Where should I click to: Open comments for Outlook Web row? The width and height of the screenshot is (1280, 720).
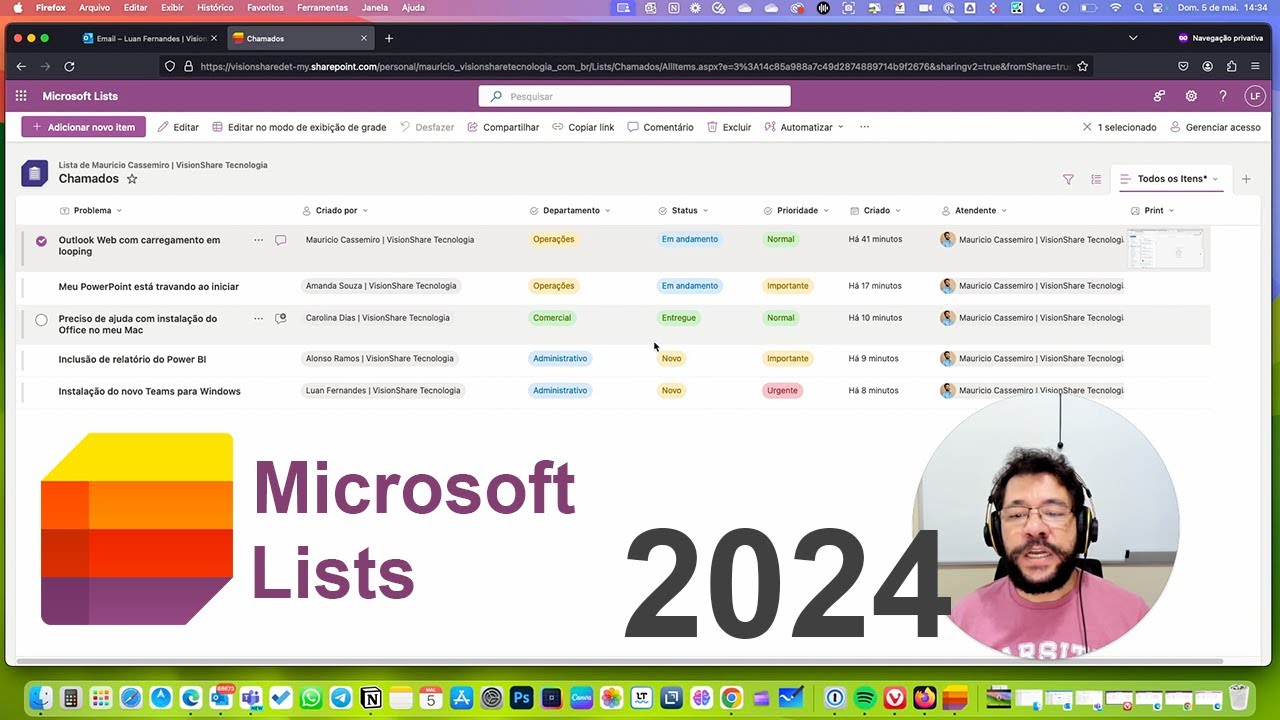(280, 240)
